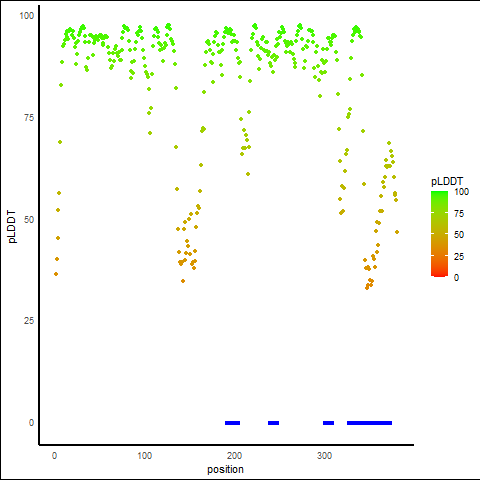
Task: Click the y-axis tick label 50
Action: (x=29, y=220)
